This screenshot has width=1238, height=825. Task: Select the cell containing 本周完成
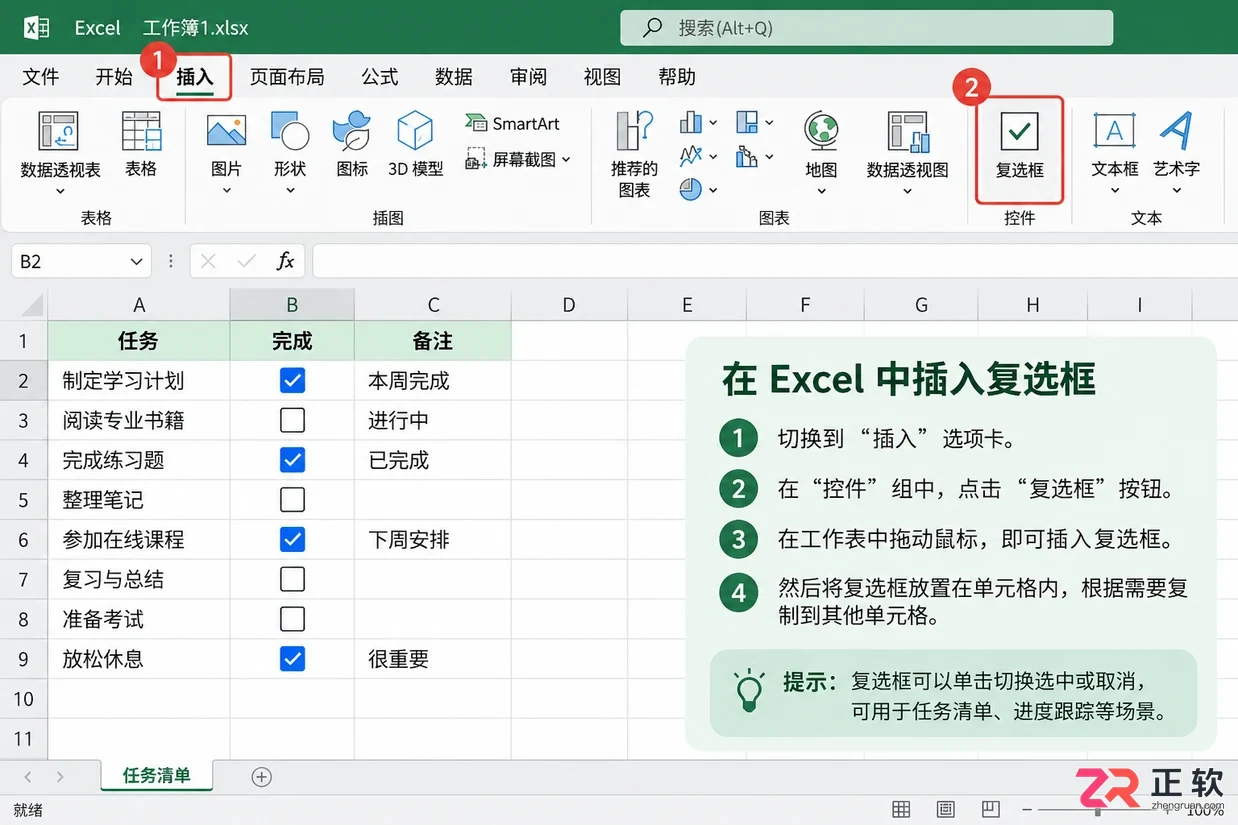pyautogui.click(x=433, y=380)
